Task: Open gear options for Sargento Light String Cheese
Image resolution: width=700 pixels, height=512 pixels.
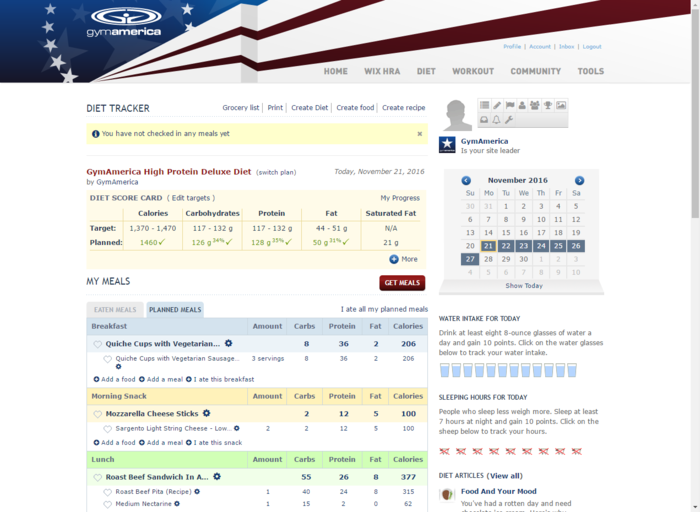Action: point(237,429)
